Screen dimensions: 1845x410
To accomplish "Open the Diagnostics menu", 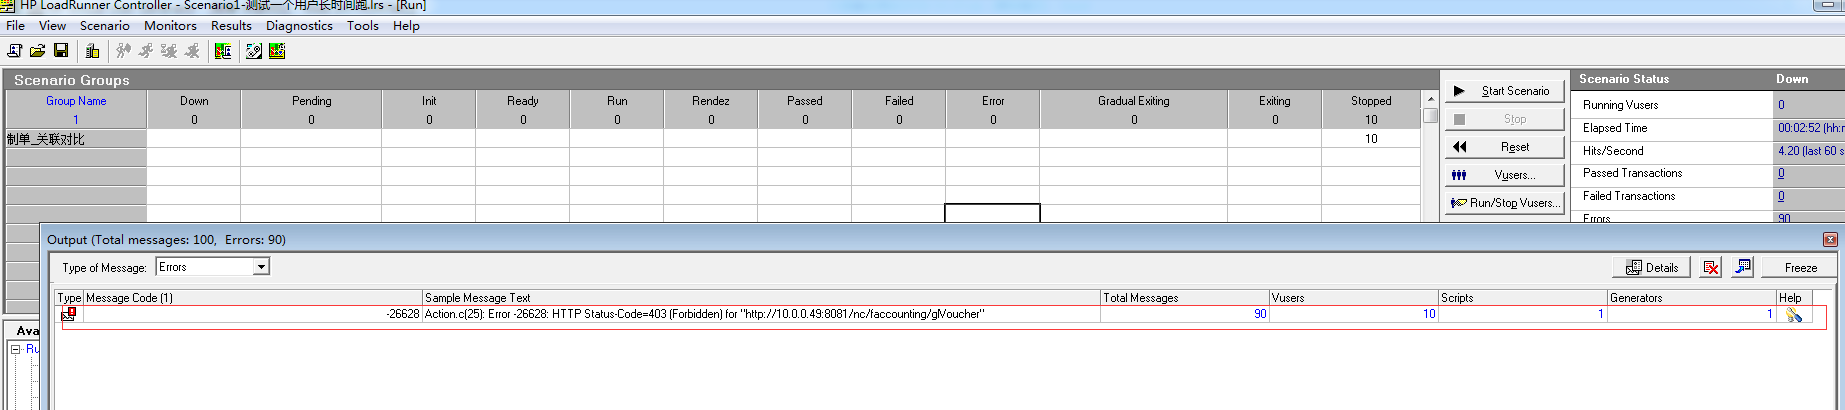I will [x=299, y=26].
